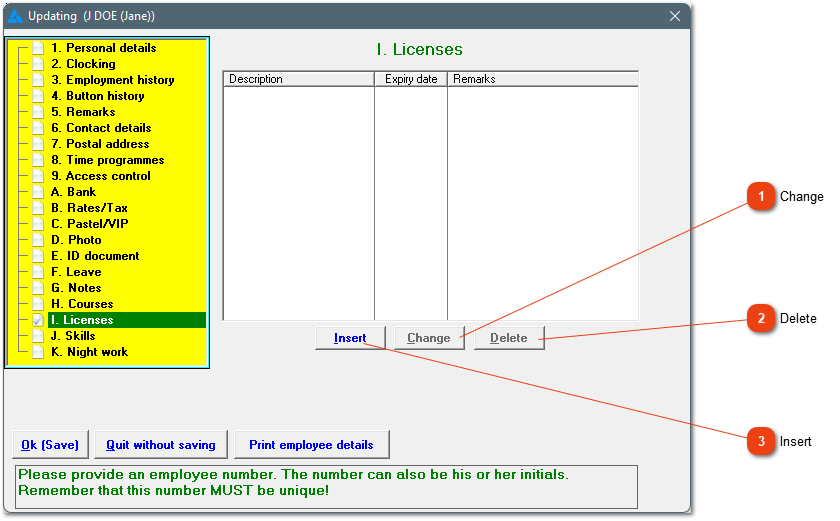The image size is (840, 521).
Task: Click page icon beside D. Photo
Action: click(38, 240)
